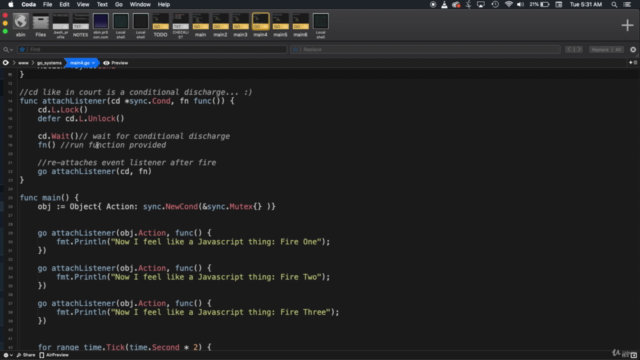Open the Files tab with drawer icon
This screenshot has width=640, height=360.
(40, 25)
